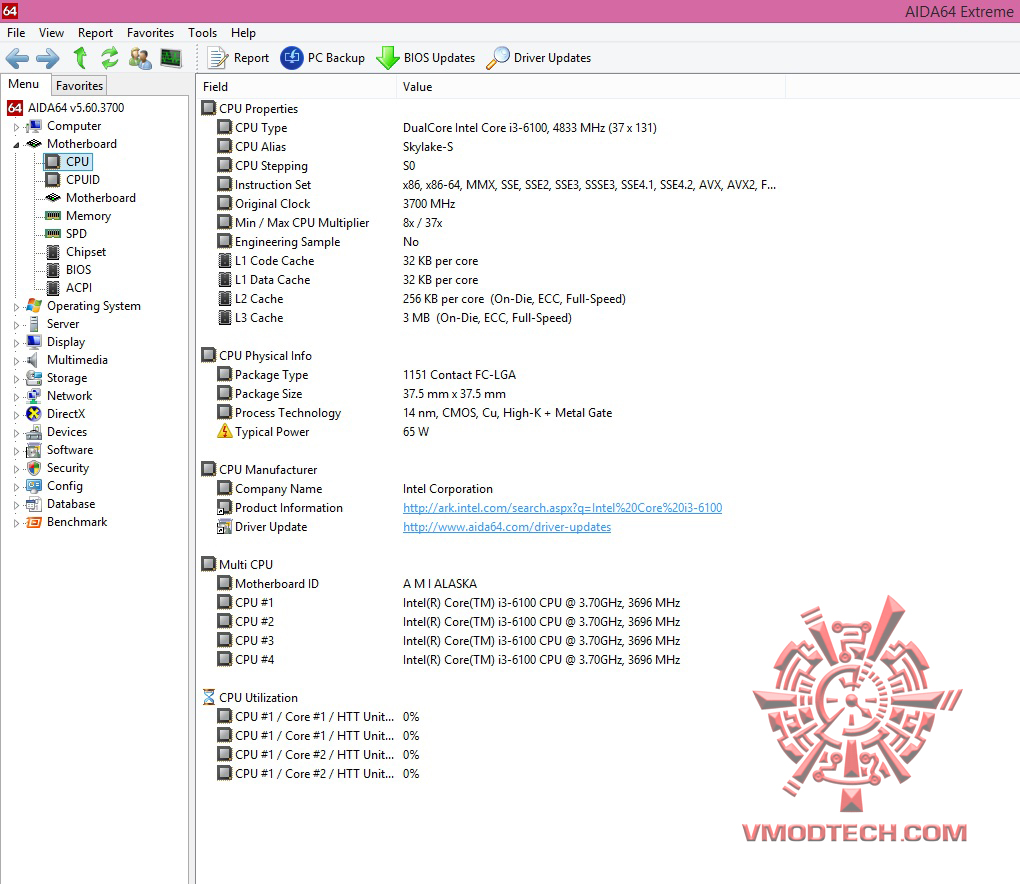
Task: Sort by the Field column header
Action: coord(297,87)
